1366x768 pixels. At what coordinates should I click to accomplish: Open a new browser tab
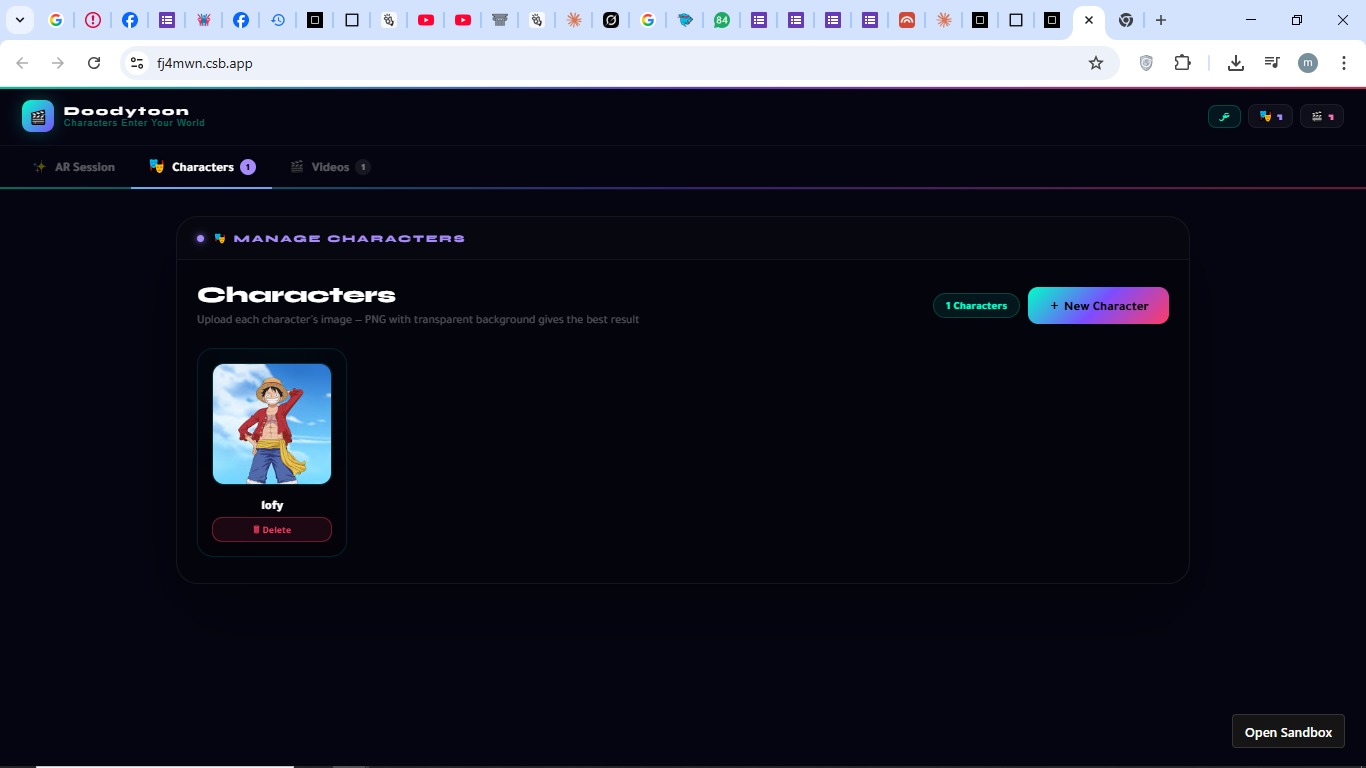[1161, 20]
